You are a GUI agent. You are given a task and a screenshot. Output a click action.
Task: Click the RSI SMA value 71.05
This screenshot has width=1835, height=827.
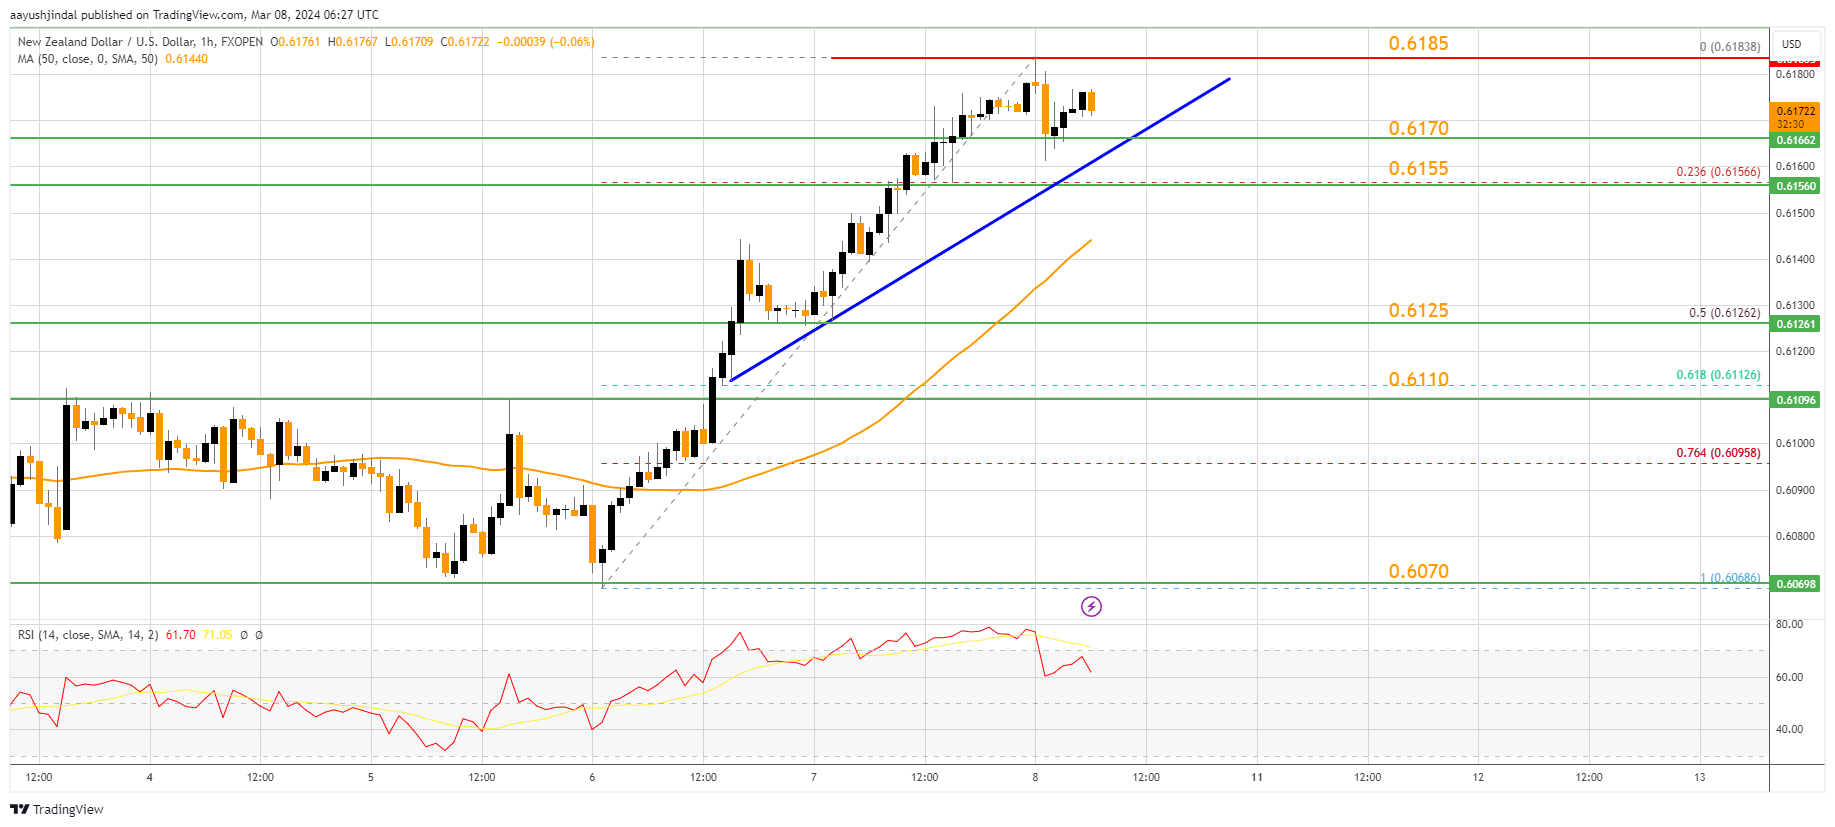(217, 635)
